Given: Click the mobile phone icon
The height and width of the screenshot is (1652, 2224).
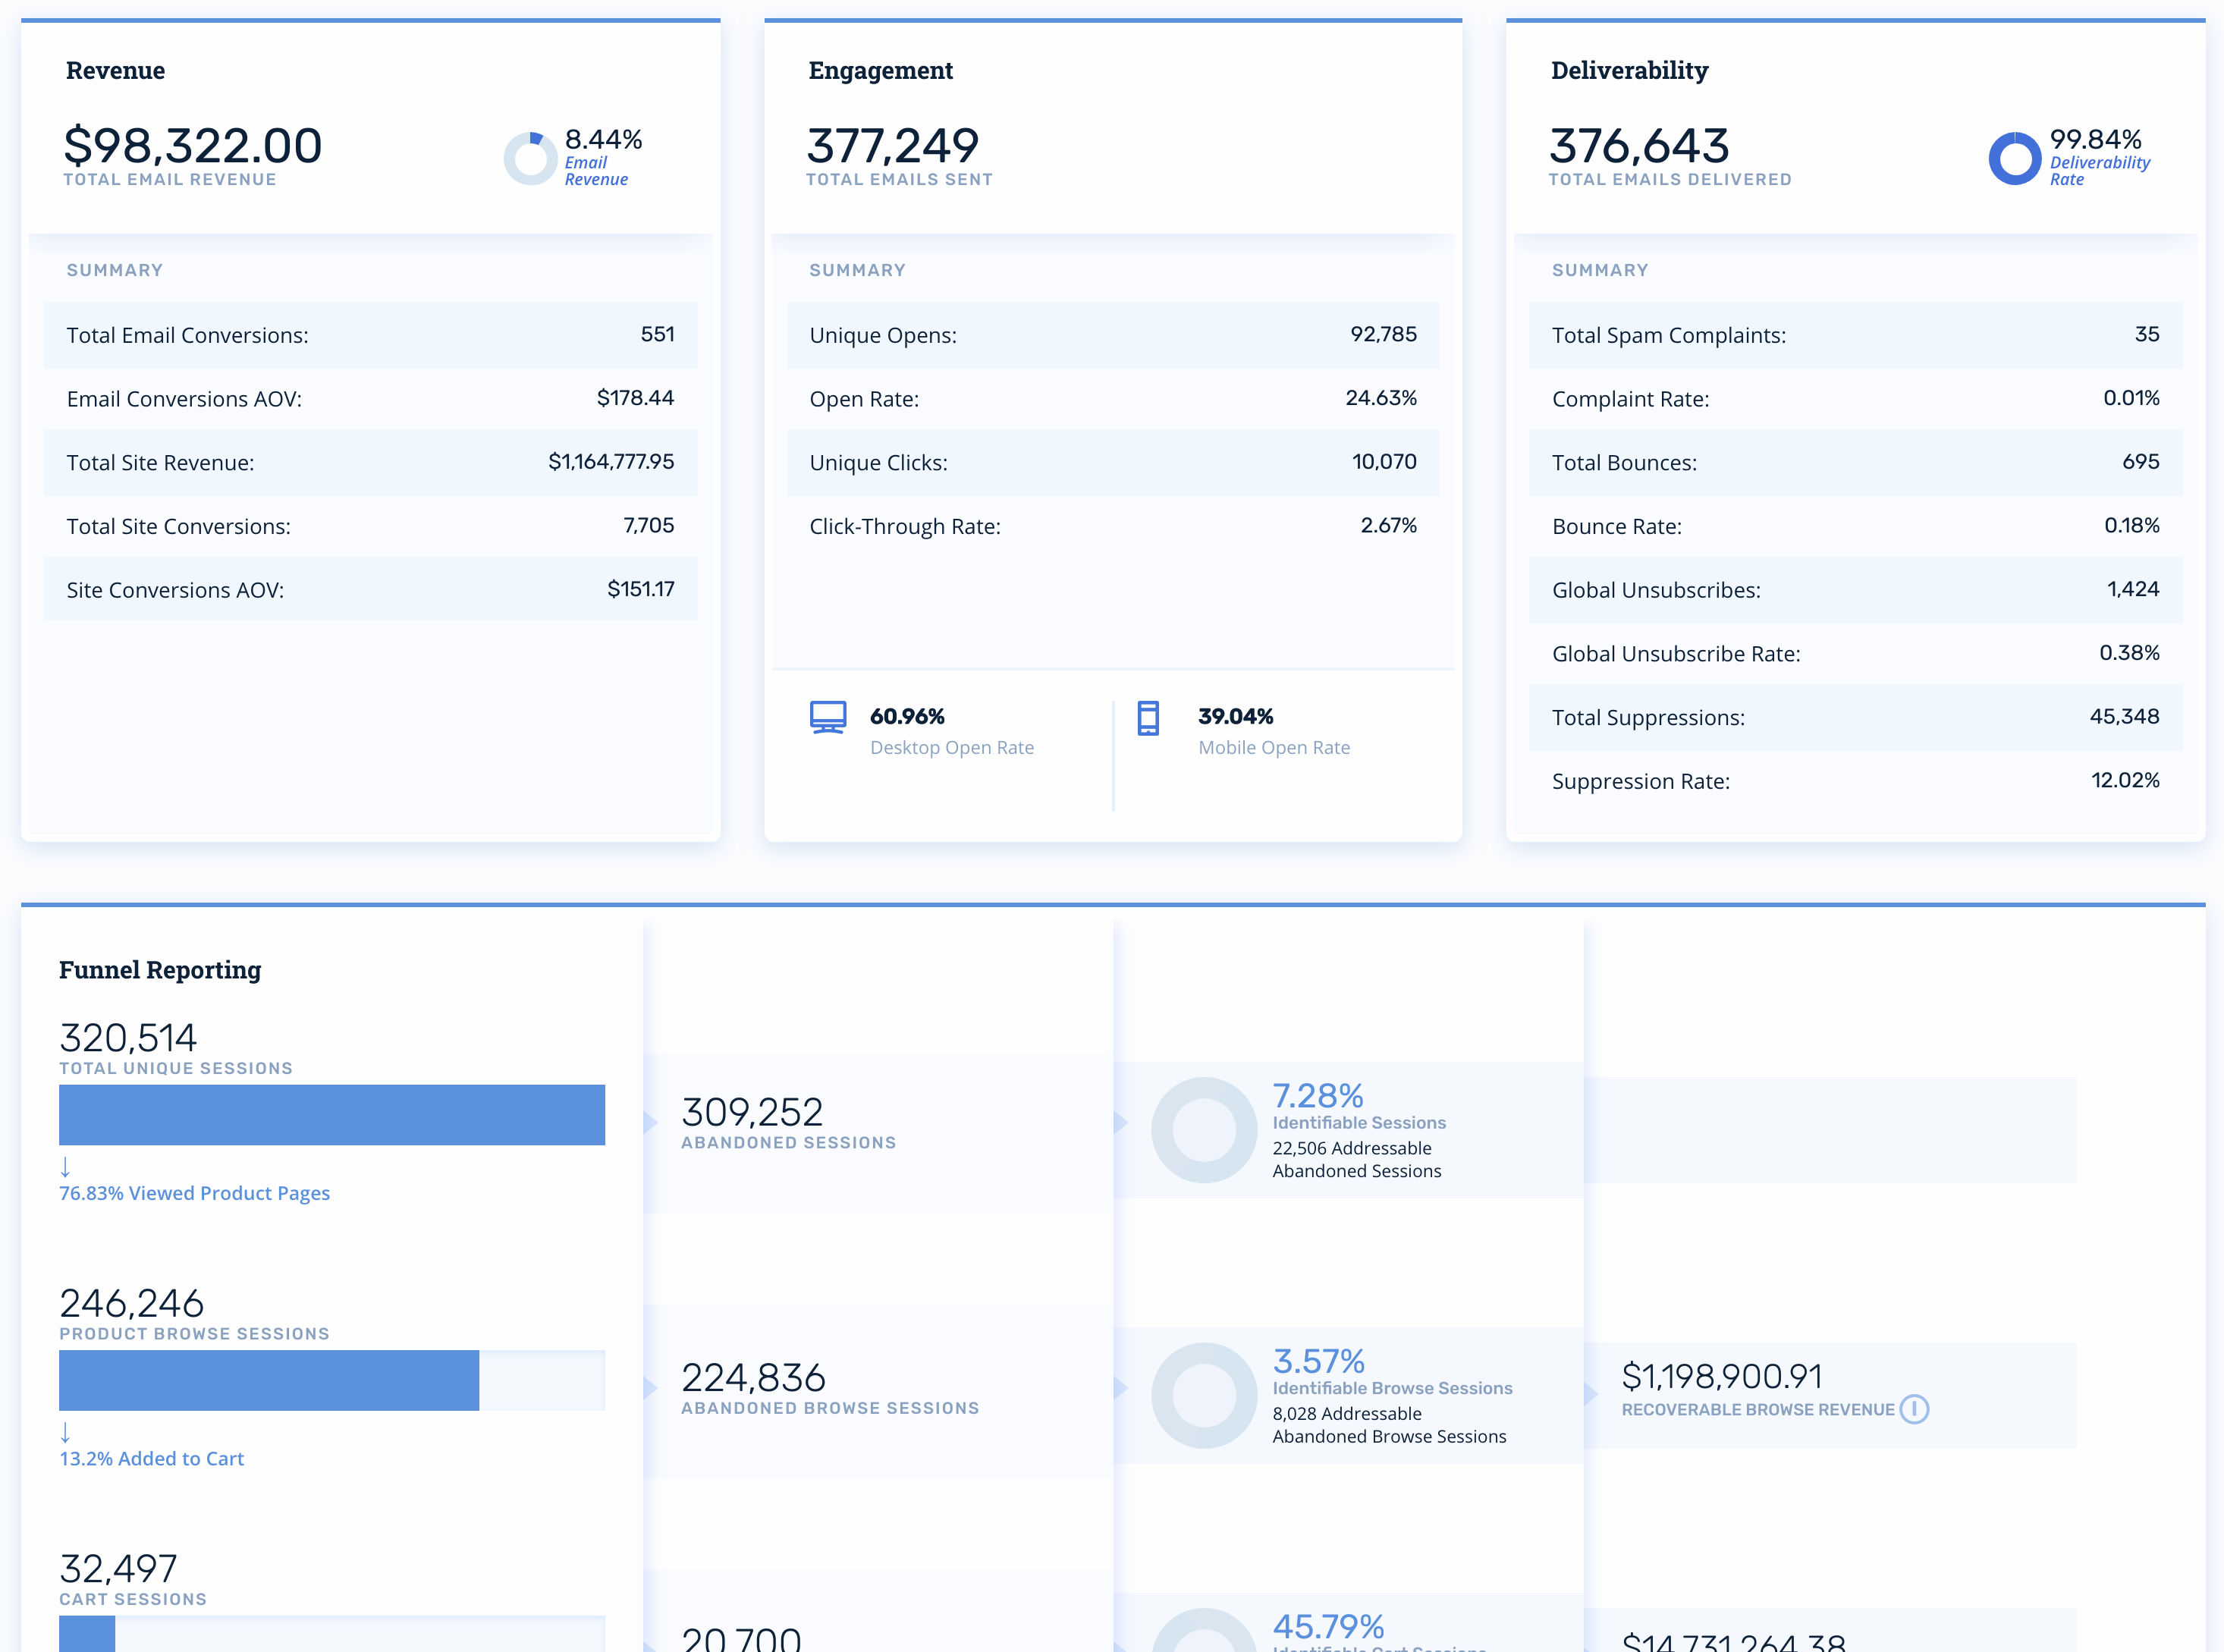Looking at the screenshot, I should click(x=1148, y=718).
